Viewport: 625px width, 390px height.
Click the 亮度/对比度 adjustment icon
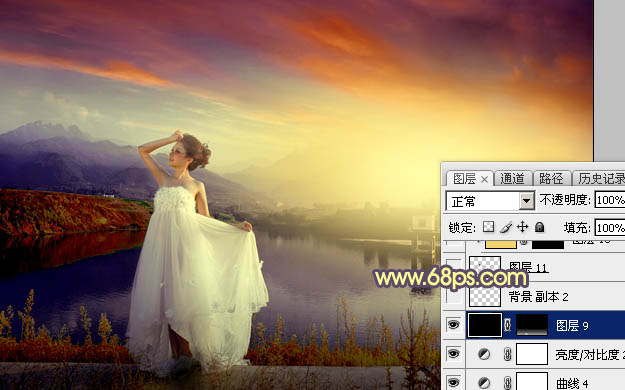click(x=484, y=354)
